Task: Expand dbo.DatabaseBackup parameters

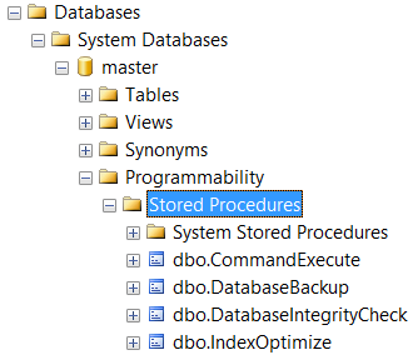Action: tap(133, 288)
